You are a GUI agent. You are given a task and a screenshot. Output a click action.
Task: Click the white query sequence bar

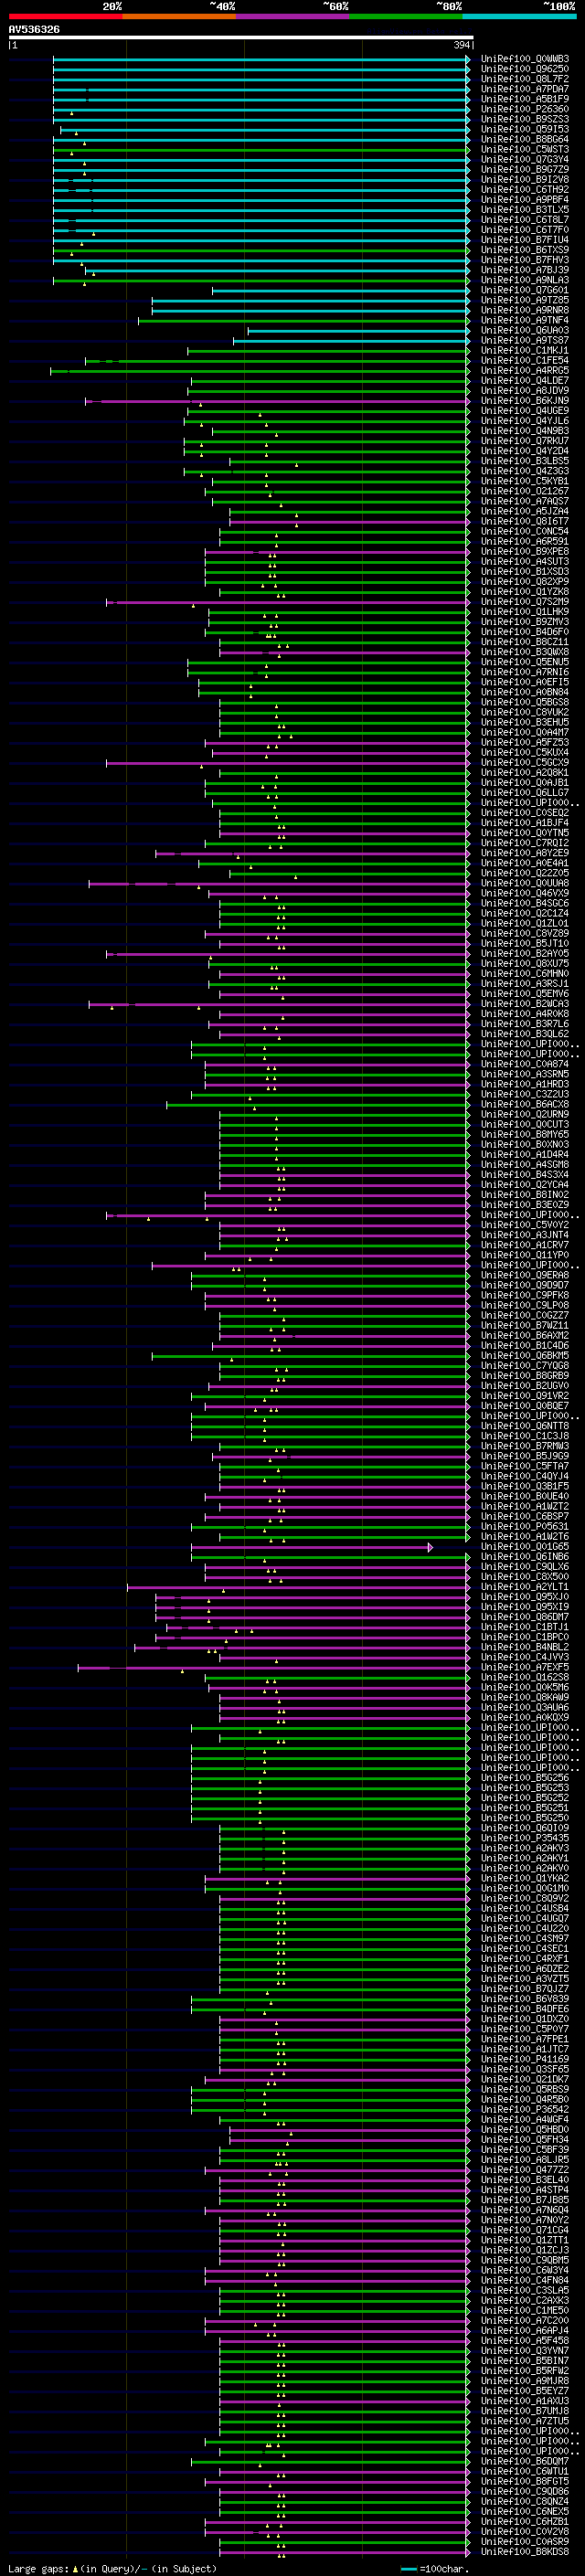(x=241, y=38)
